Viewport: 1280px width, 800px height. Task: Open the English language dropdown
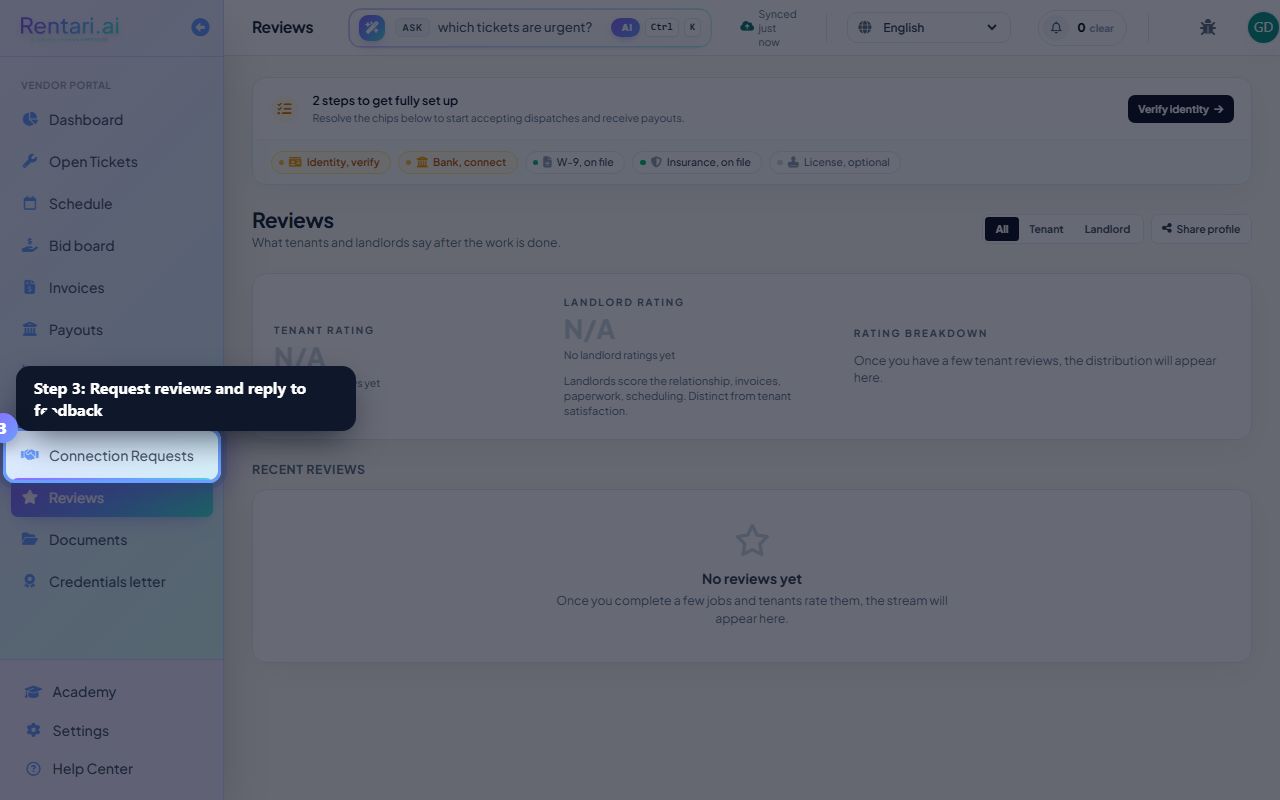929,28
